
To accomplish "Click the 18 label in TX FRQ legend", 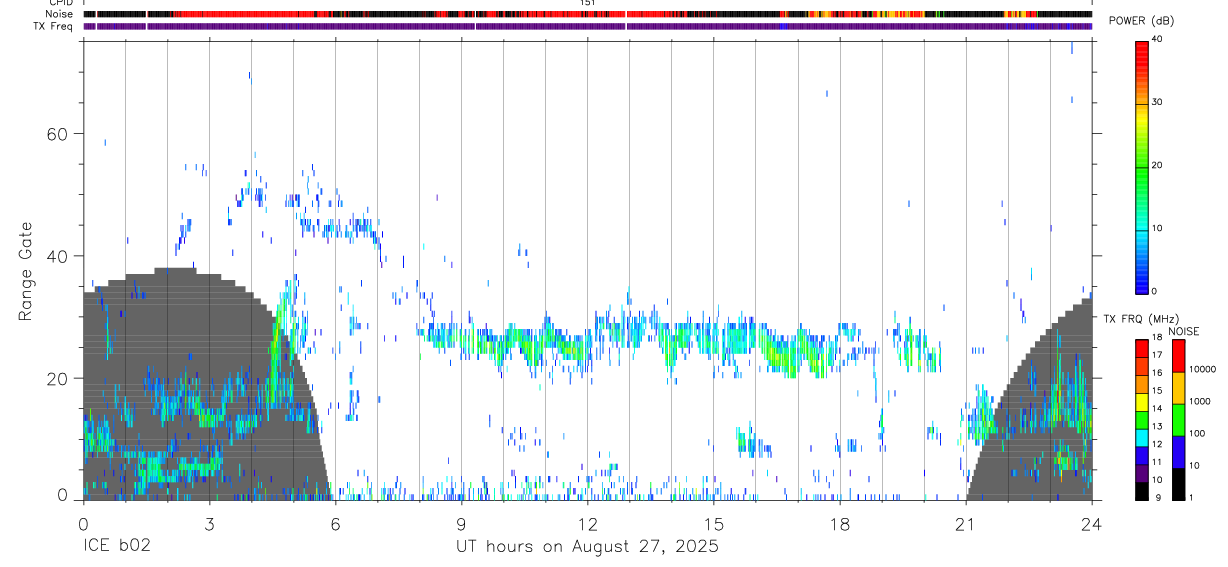I will tap(1157, 337).
